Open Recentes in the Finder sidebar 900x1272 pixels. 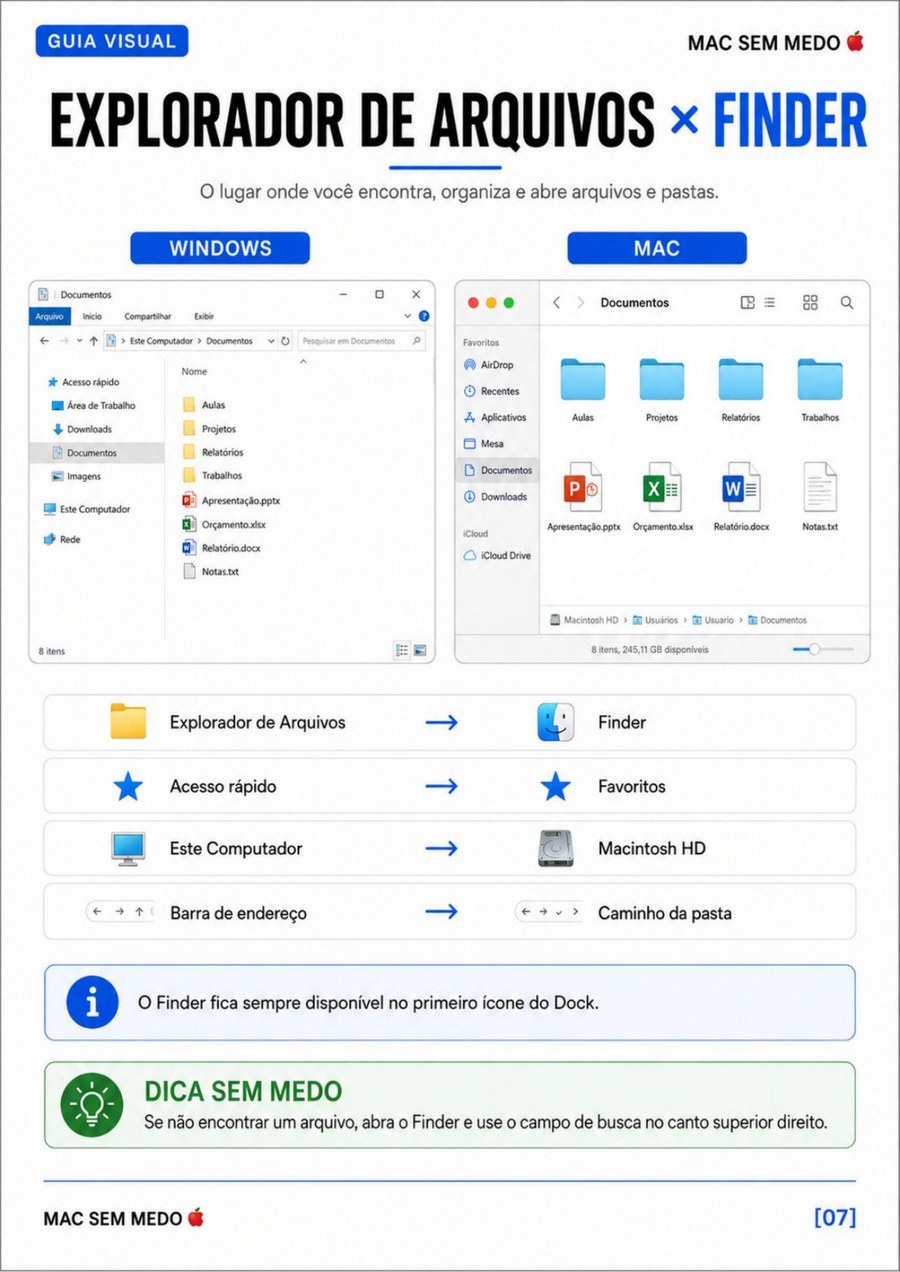click(491, 391)
